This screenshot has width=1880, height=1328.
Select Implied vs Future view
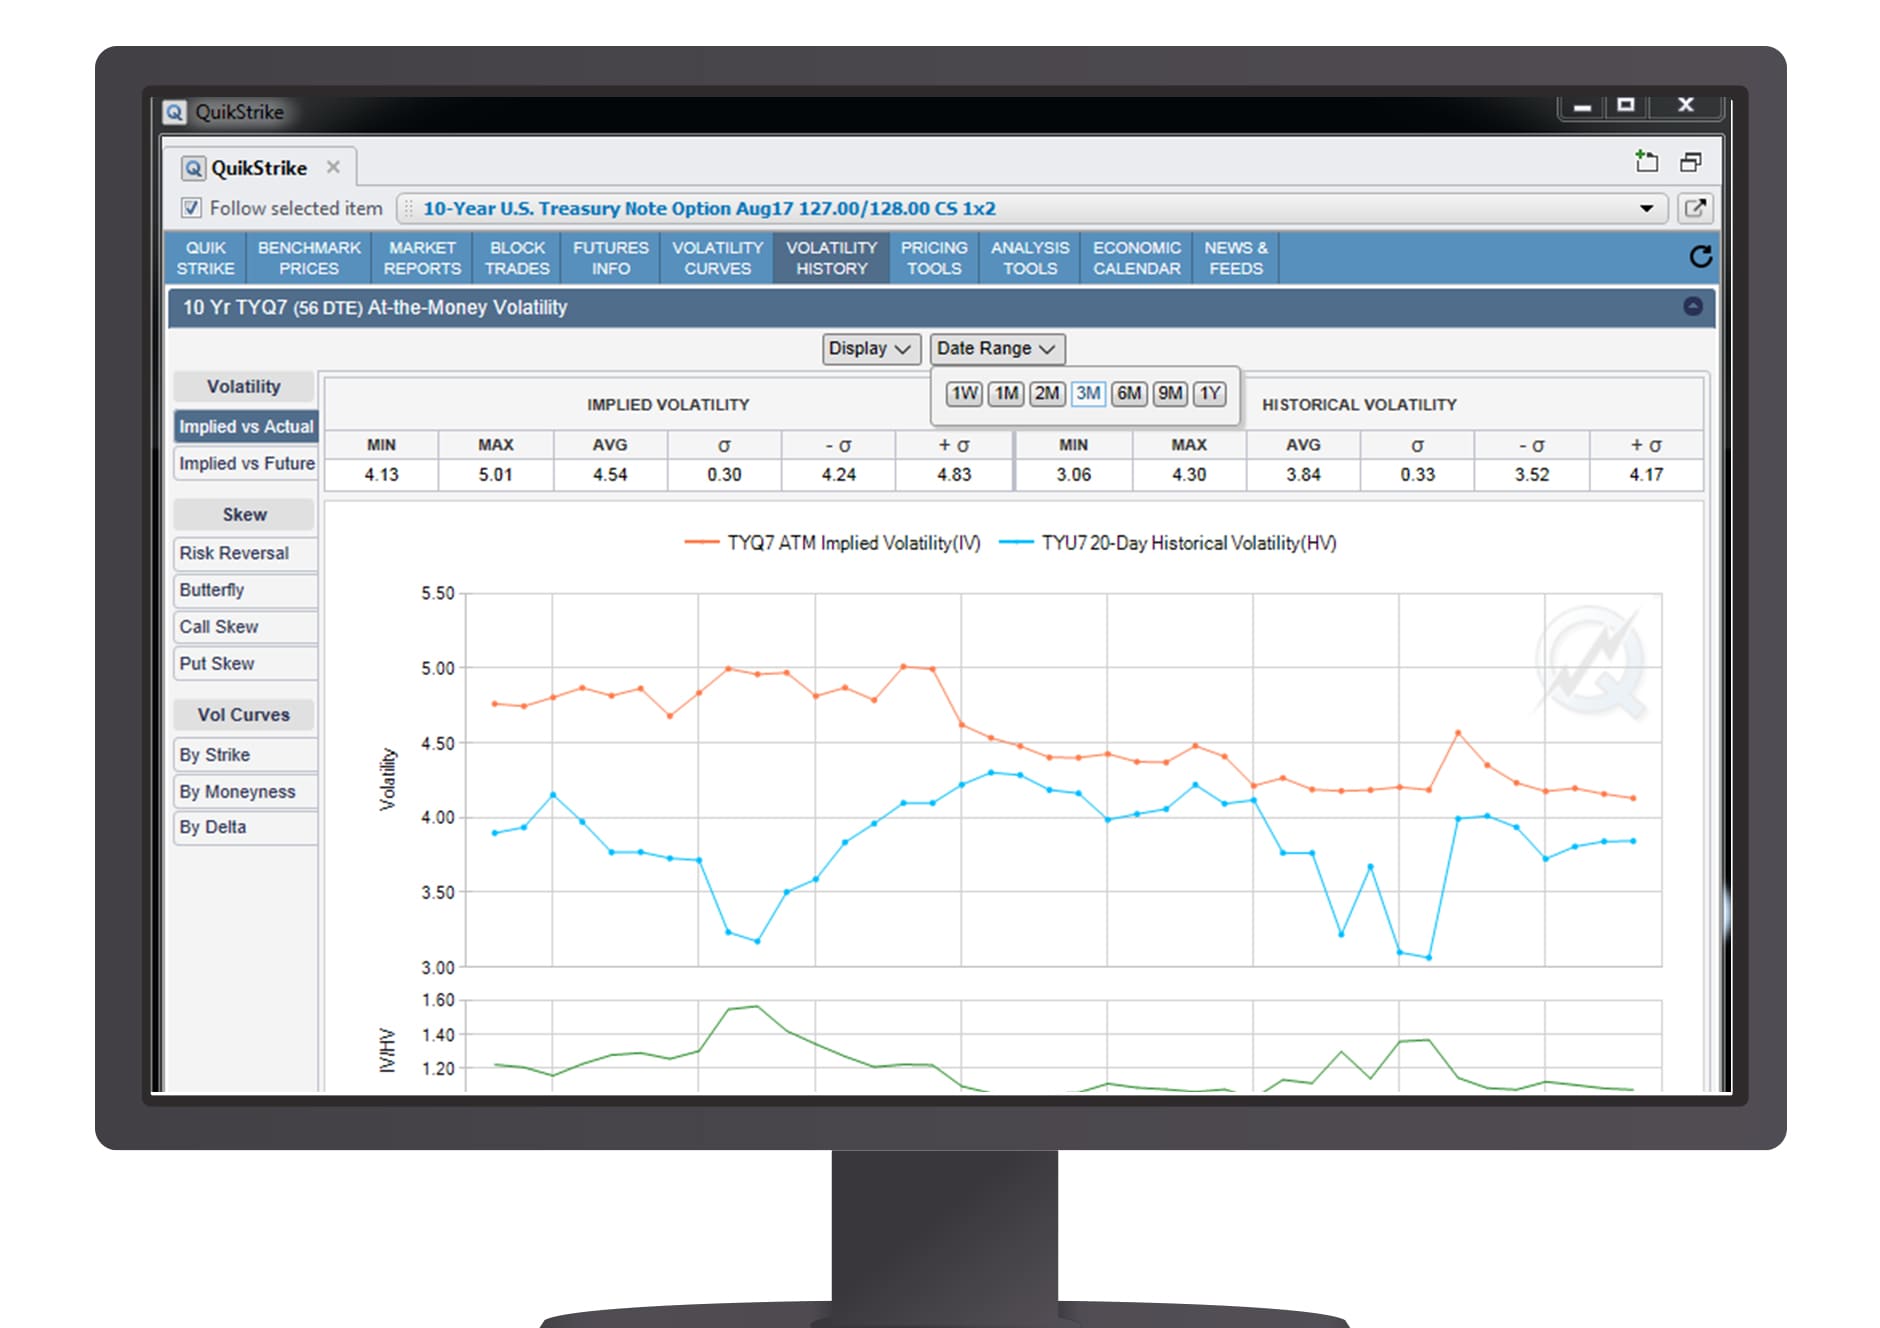246,463
